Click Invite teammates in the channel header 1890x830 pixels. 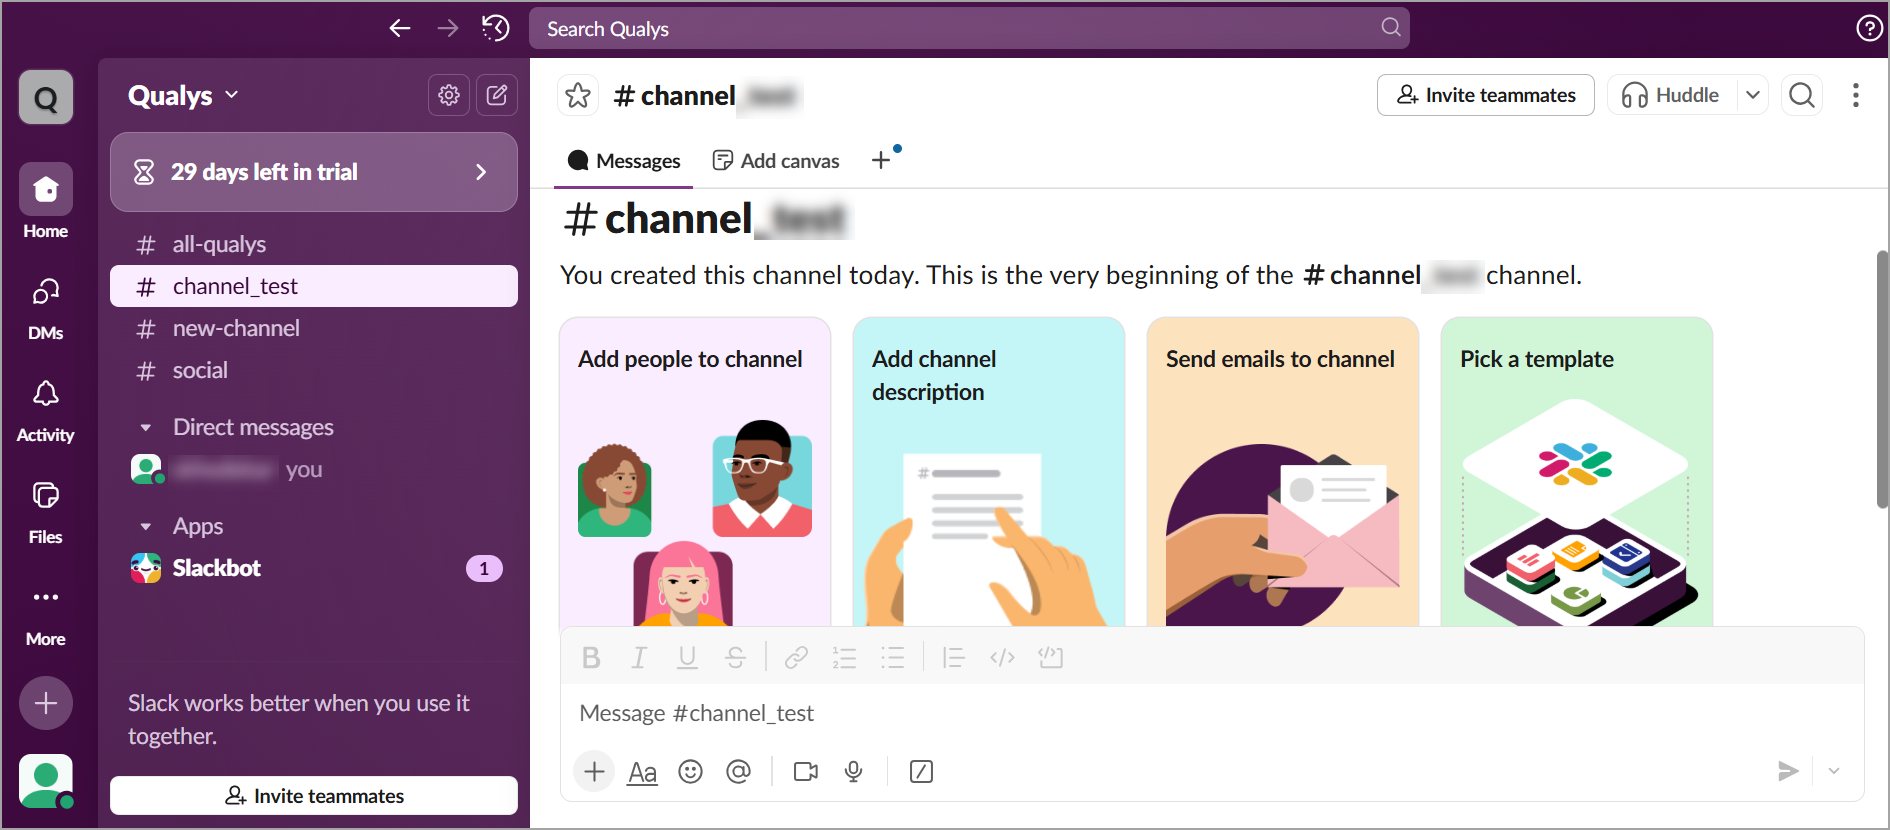point(1486,95)
